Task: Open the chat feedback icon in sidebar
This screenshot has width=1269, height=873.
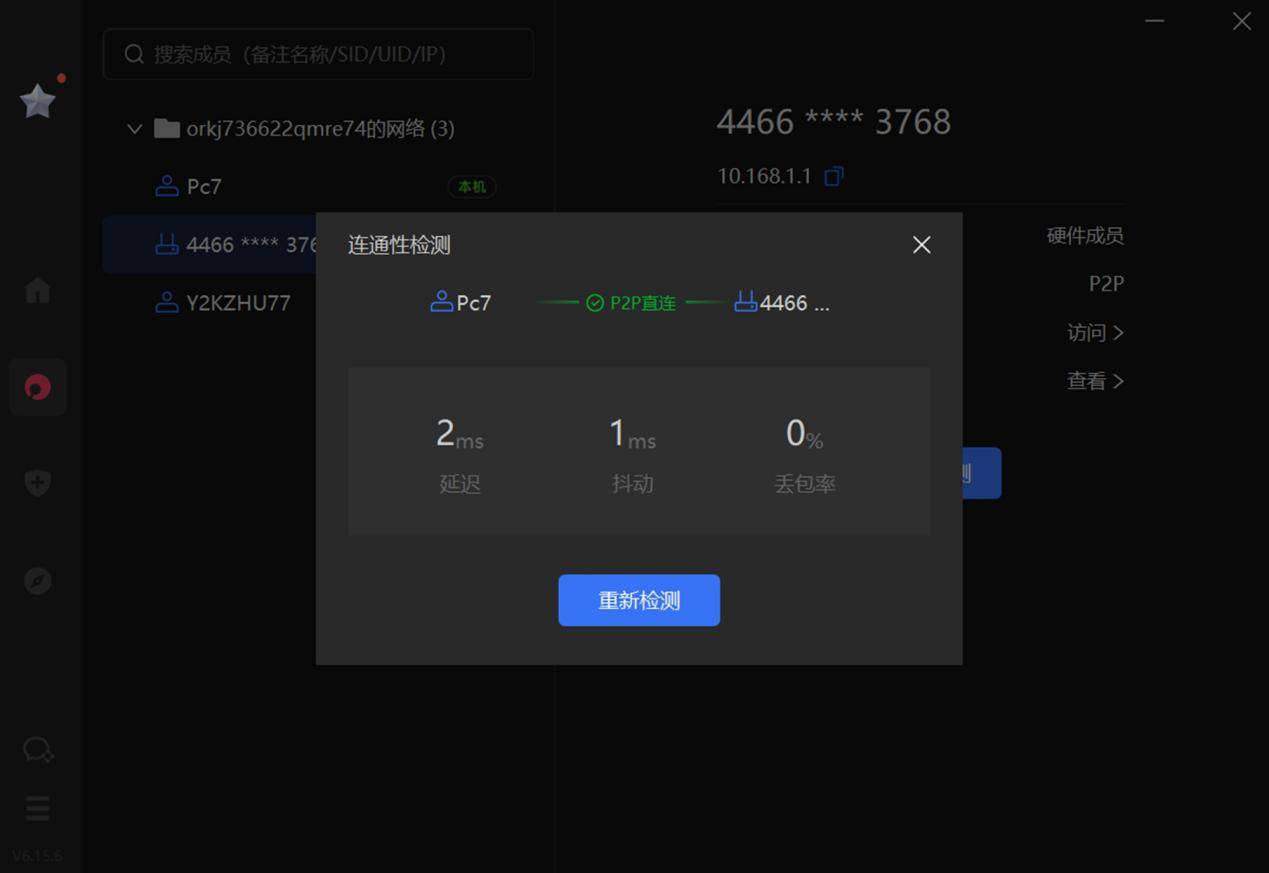Action: (x=38, y=750)
